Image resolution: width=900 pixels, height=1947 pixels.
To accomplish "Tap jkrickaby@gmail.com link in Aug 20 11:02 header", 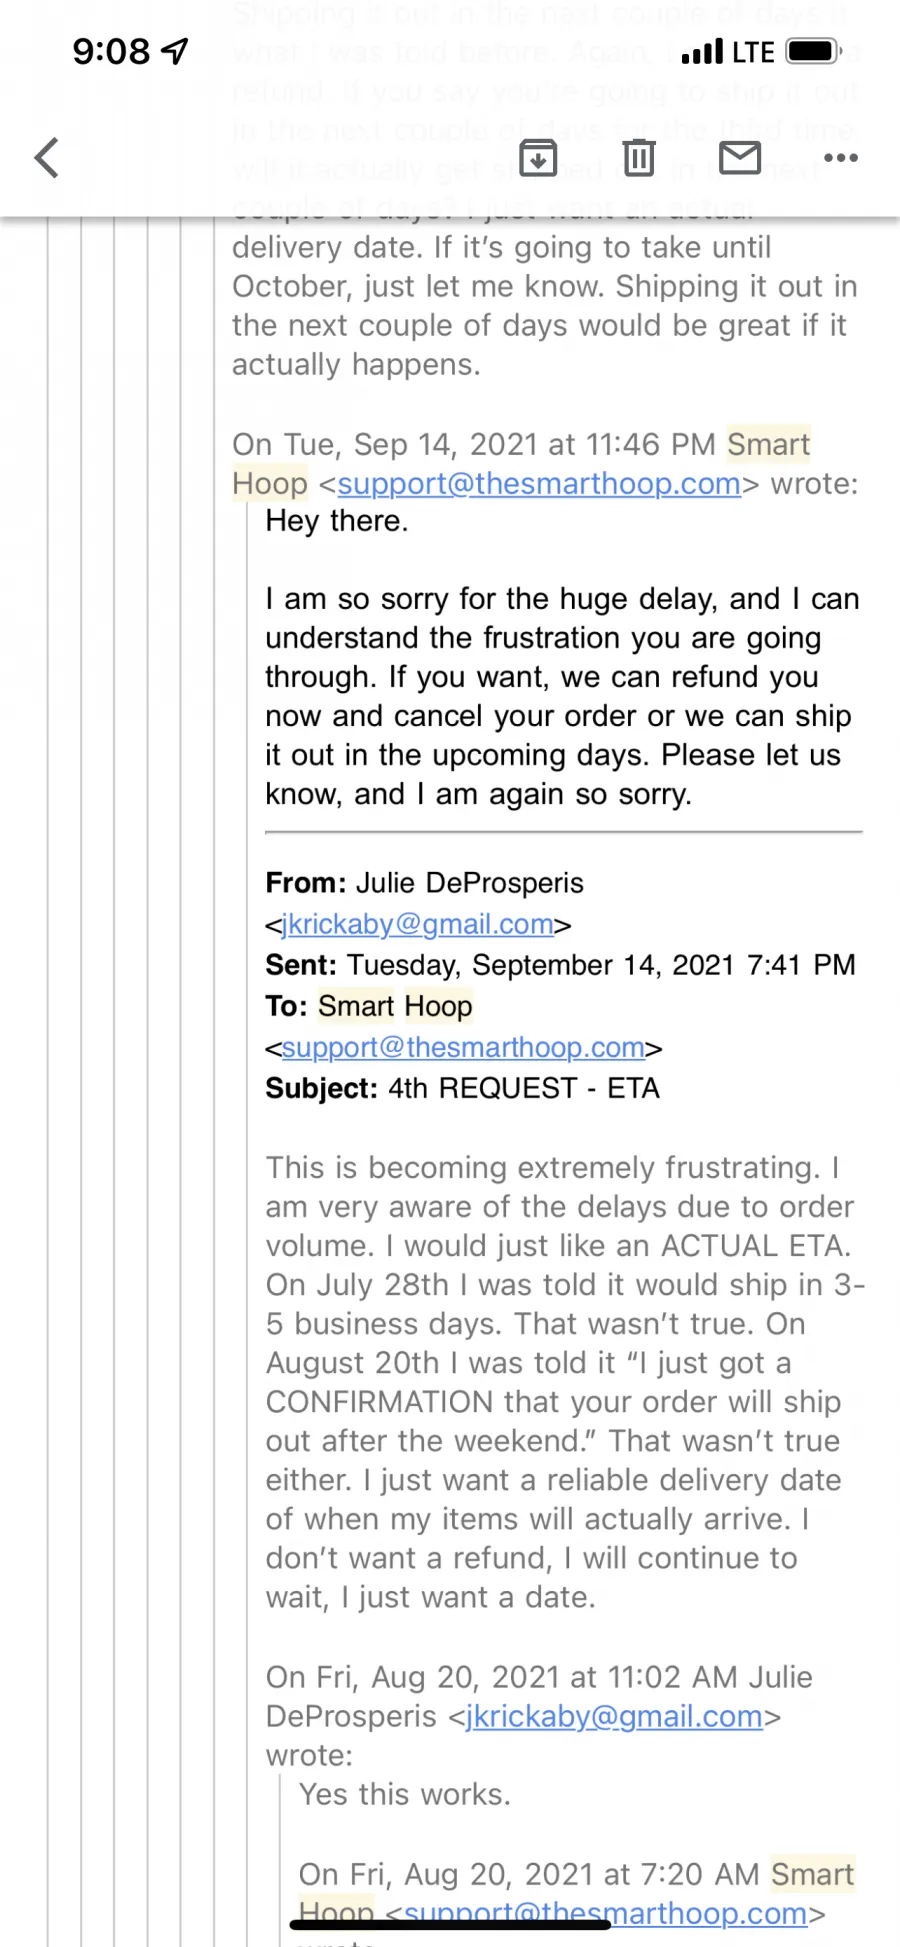I will click(614, 1716).
